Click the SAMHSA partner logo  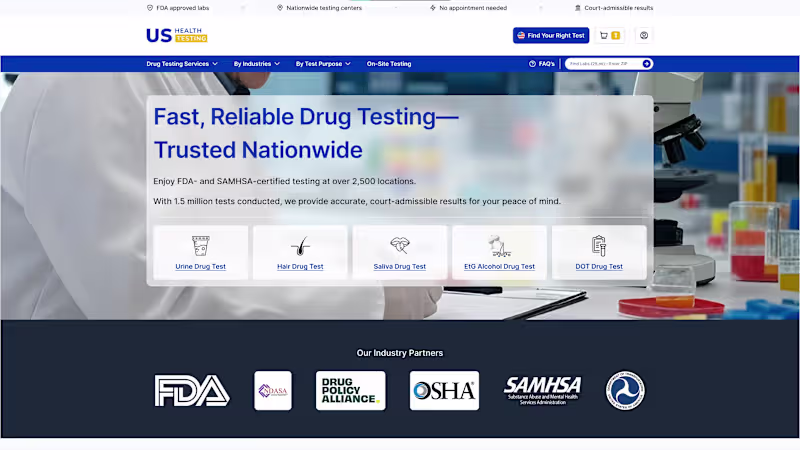(542, 391)
